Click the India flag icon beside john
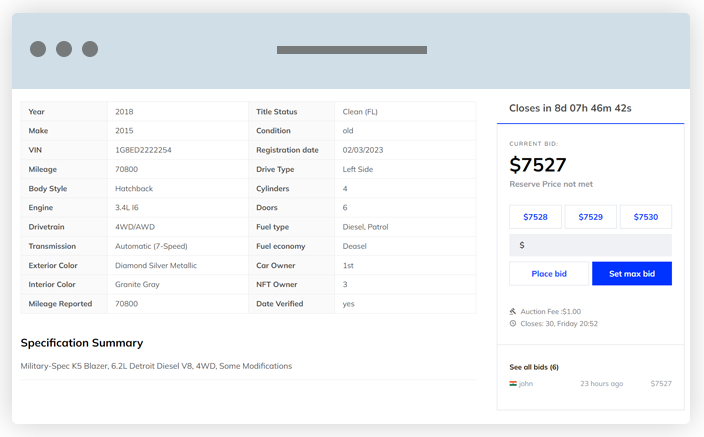The height and width of the screenshot is (437, 704). tap(513, 384)
